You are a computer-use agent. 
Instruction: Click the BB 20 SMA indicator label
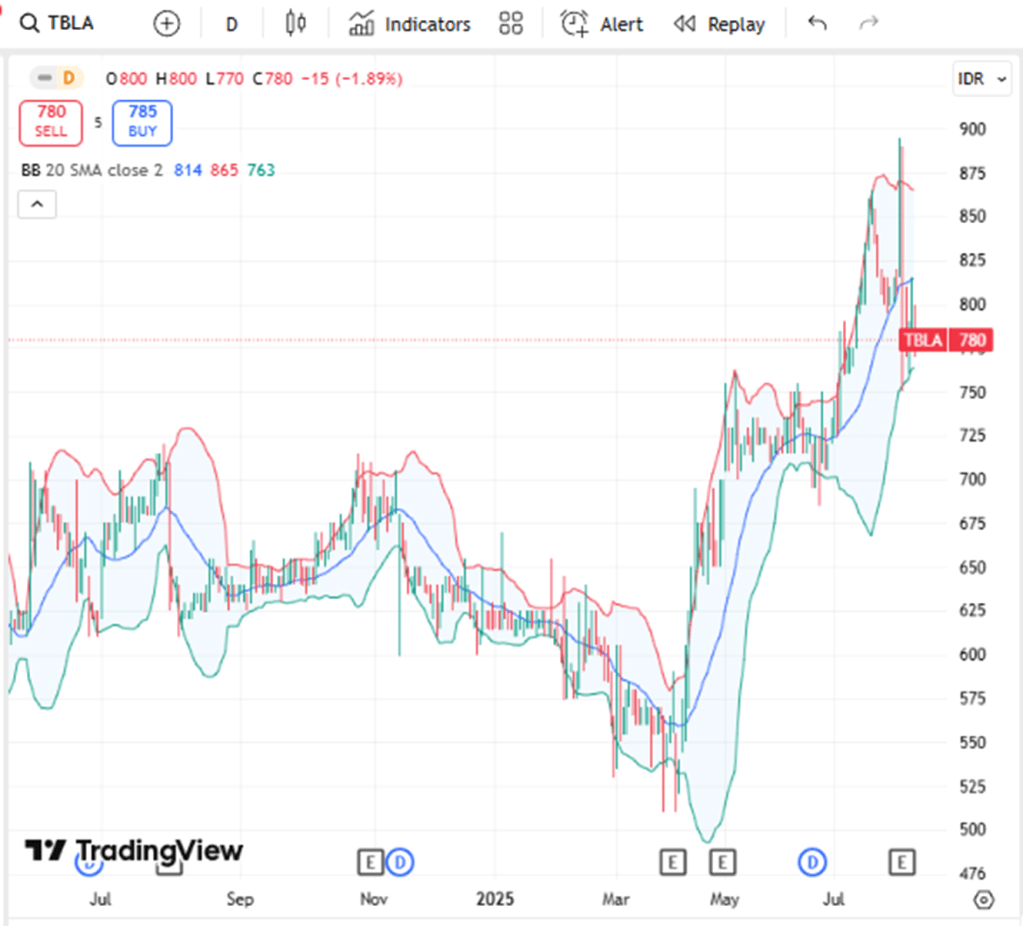tap(91, 171)
